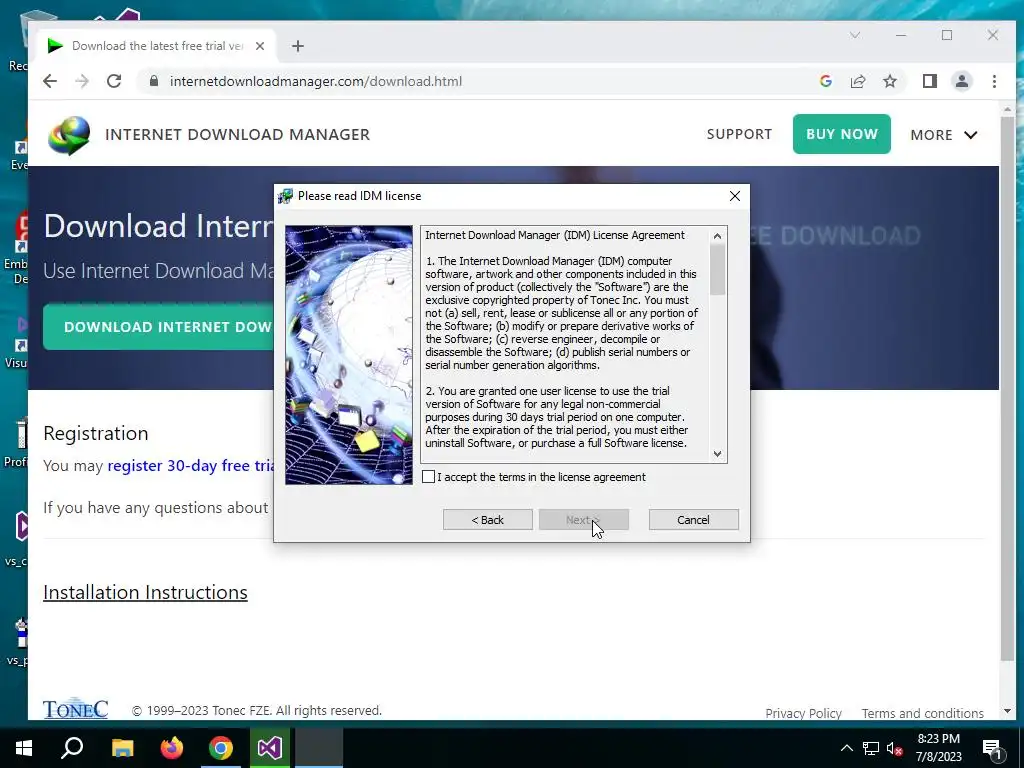
Task: Open Chrome side panel icon
Action: (x=930, y=81)
